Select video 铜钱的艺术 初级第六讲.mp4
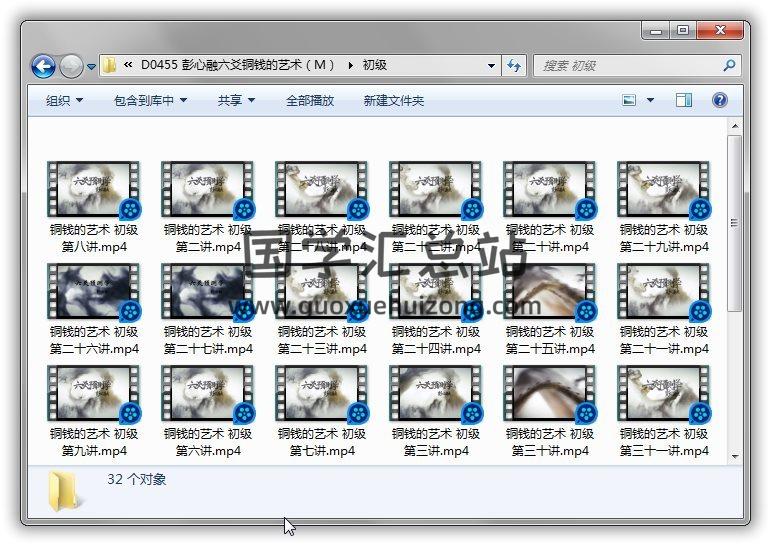The height and width of the screenshot is (549, 771). coord(208,411)
